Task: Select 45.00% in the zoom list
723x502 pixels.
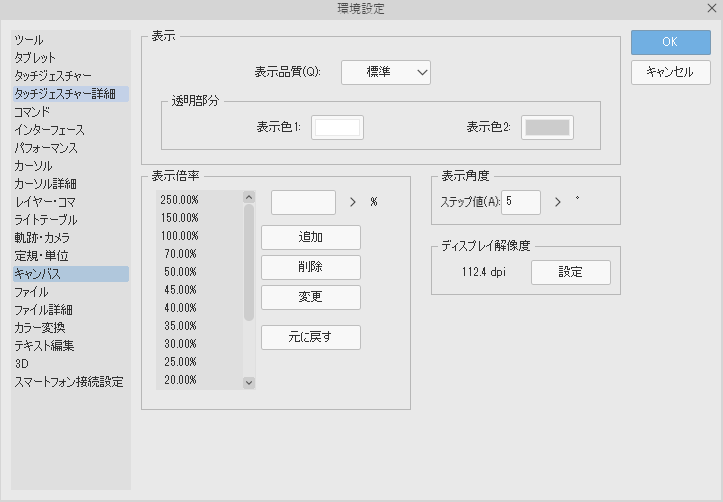Action: [x=199, y=290]
